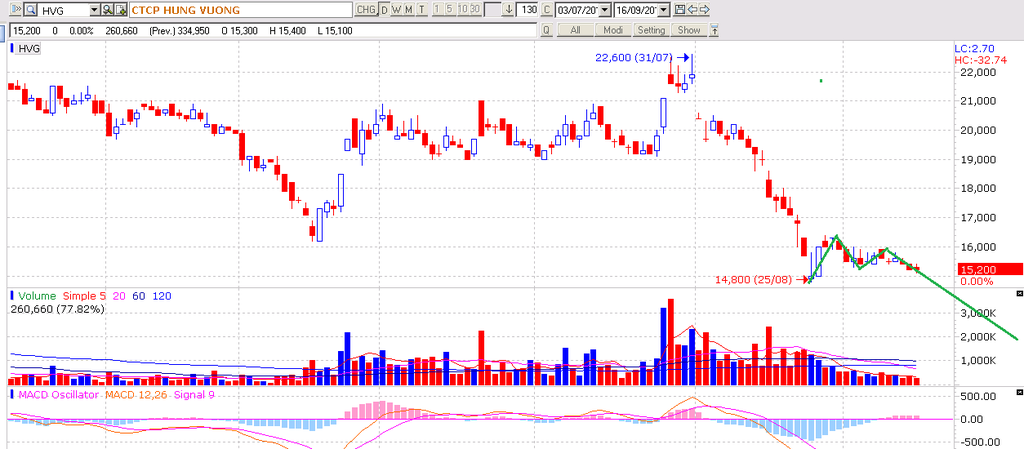Click the stock lookup icon after symbol box
Image resolution: width=1024 pixels, height=449 pixels.
coord(107,9)
